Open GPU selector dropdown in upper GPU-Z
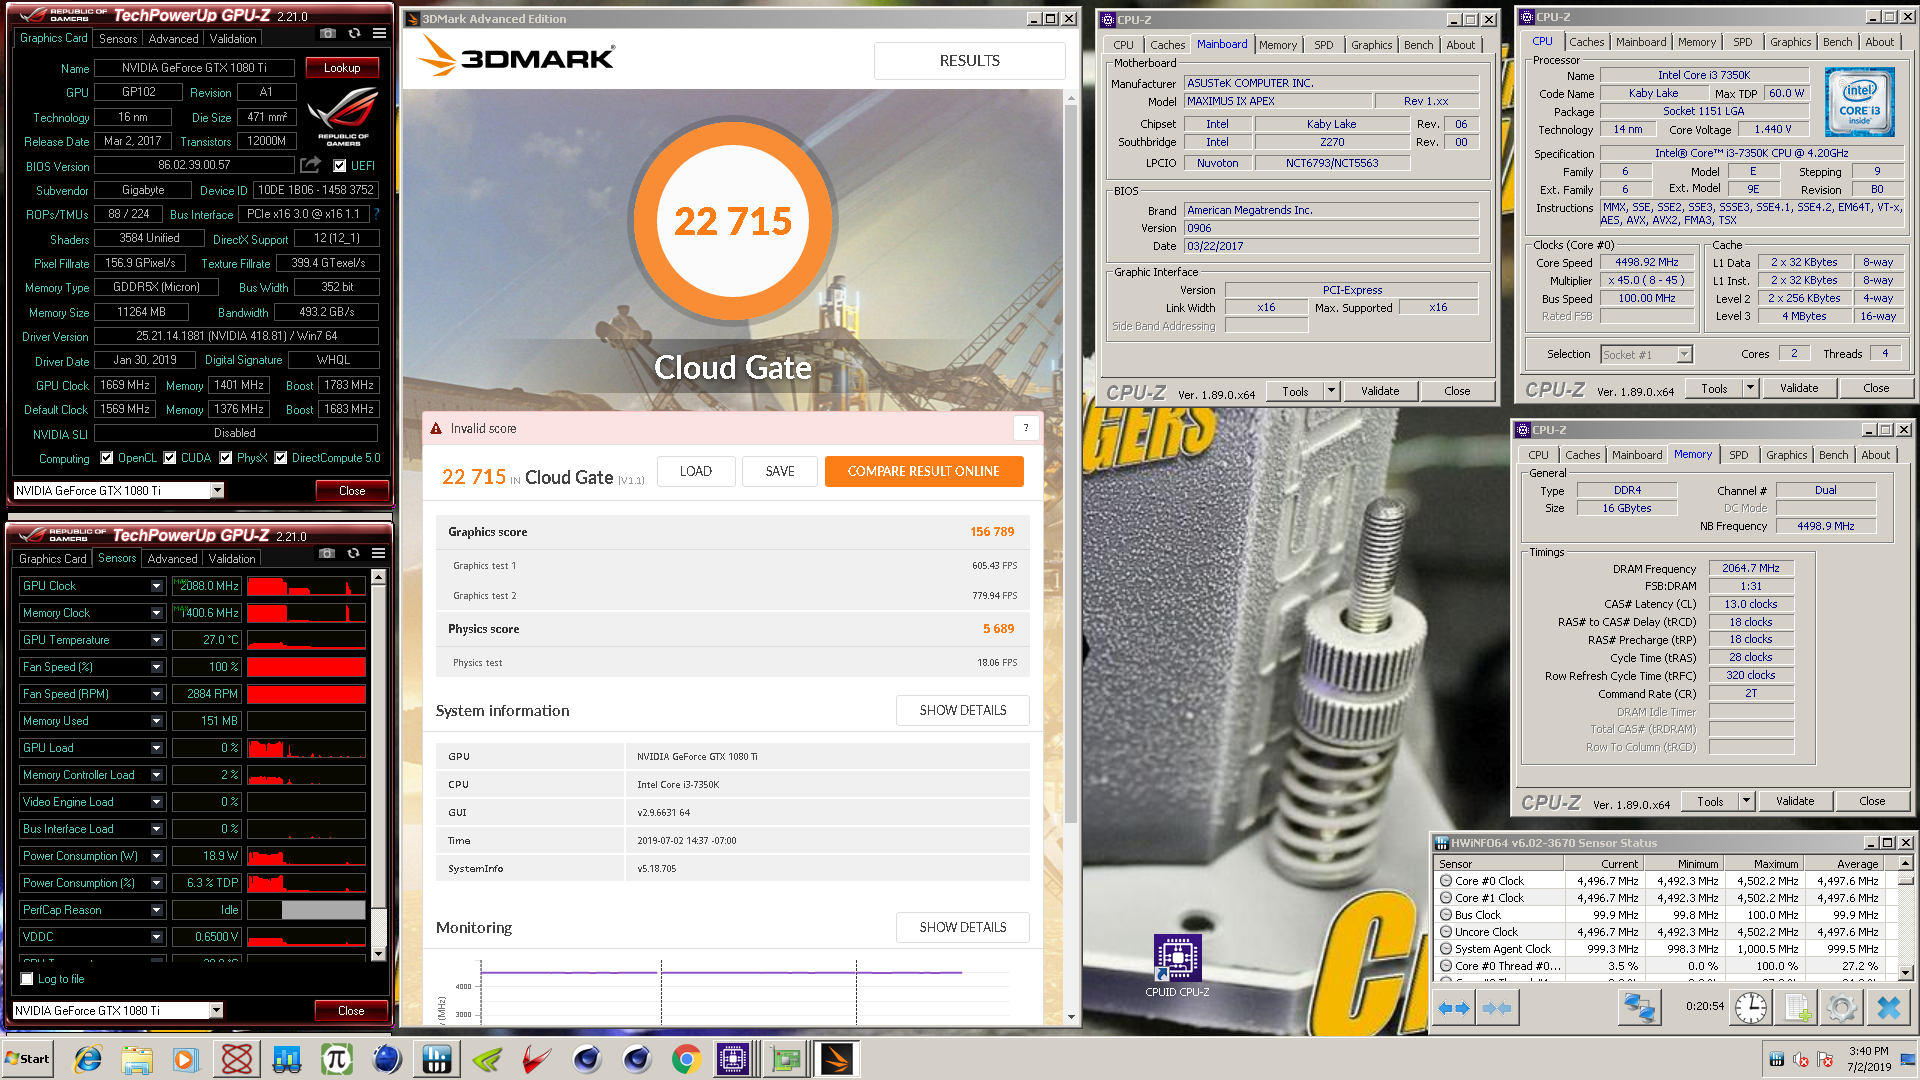 point(217,490)
